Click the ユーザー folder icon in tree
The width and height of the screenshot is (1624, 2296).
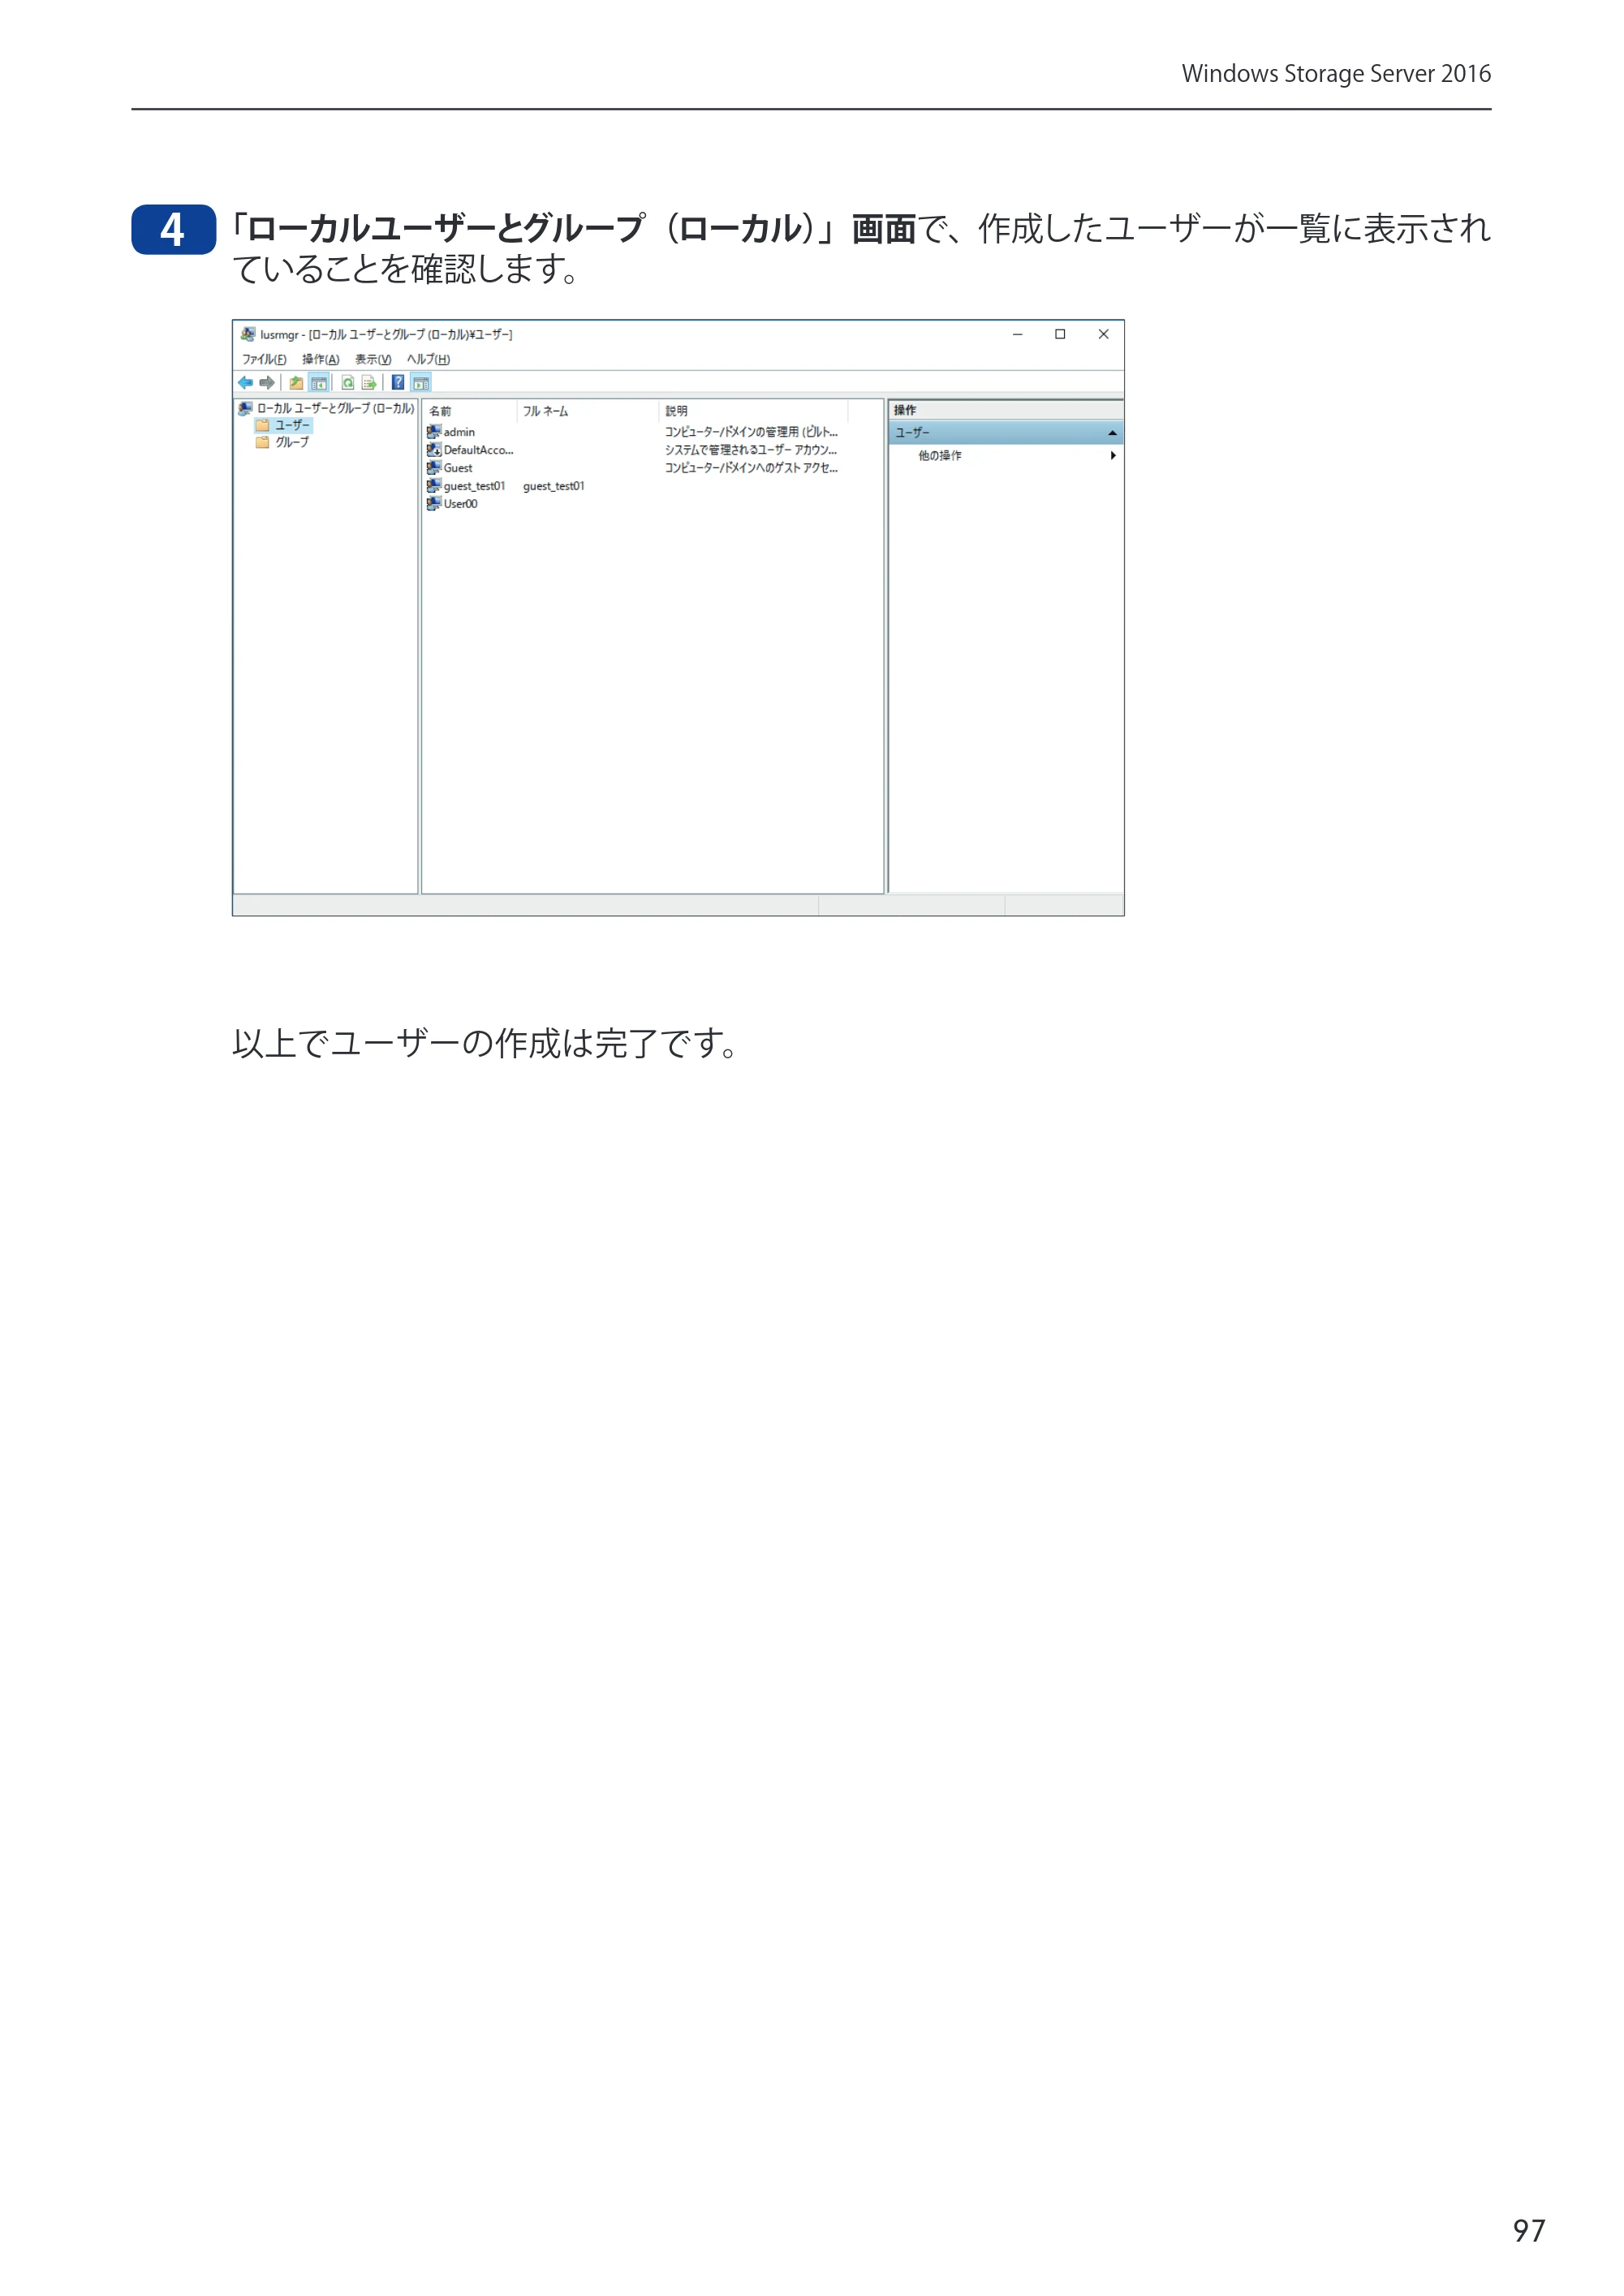point(263,425)
